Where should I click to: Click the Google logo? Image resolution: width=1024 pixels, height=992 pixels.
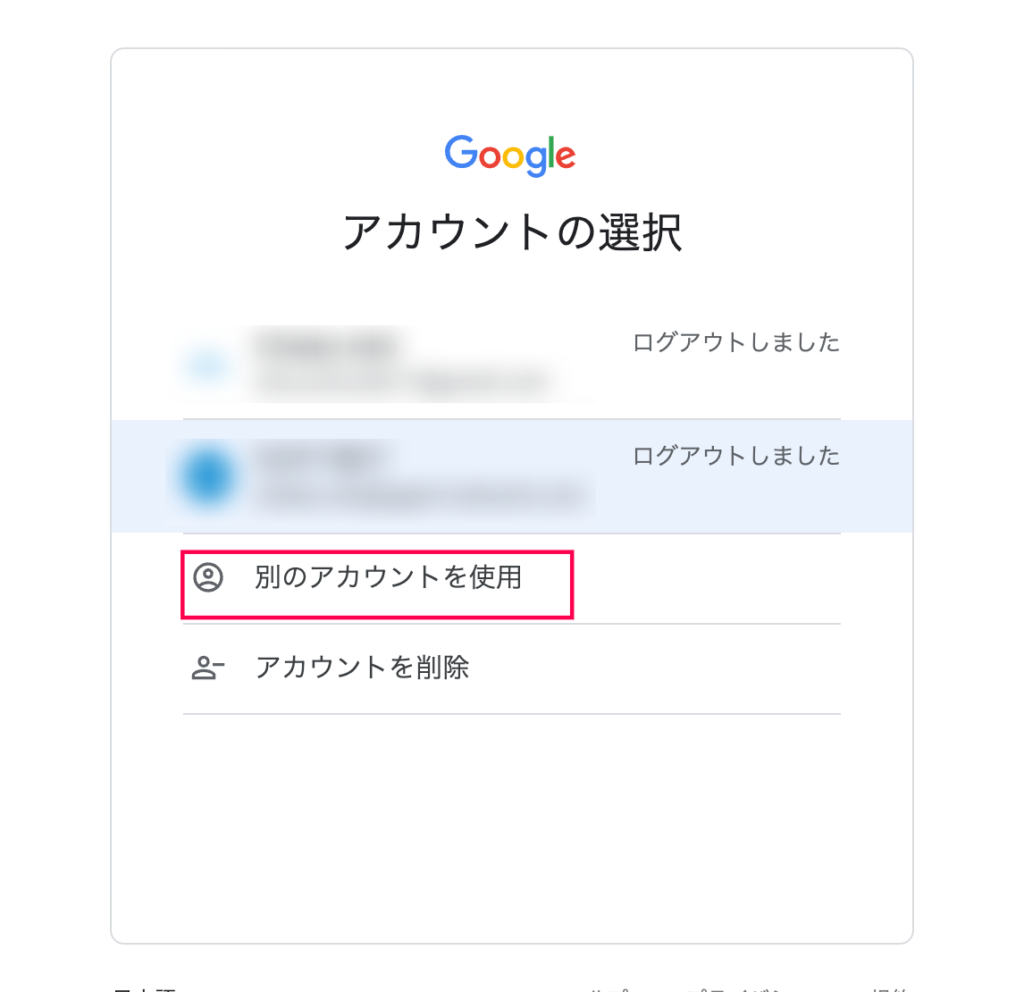(510, 155)
